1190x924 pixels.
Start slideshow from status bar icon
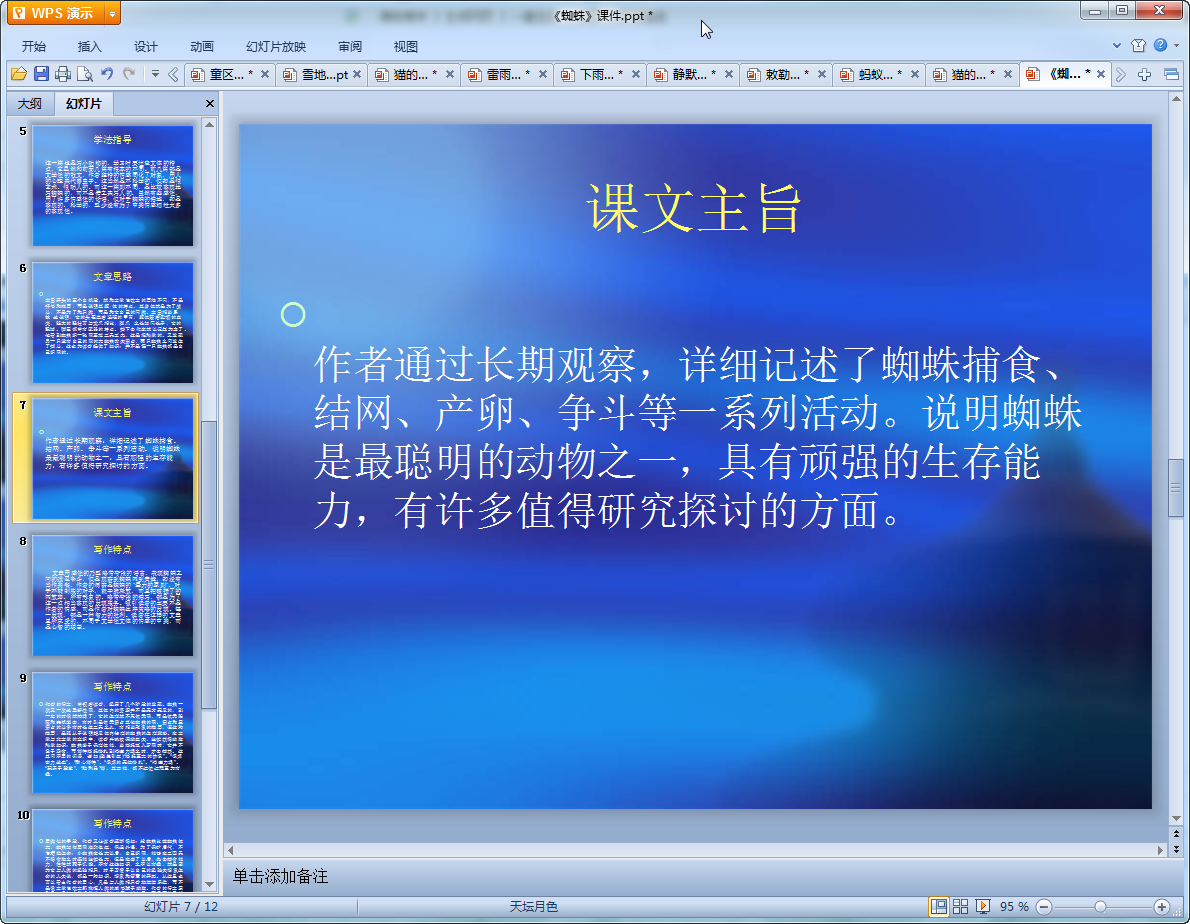pyautogui.click(x=983, y=907)
